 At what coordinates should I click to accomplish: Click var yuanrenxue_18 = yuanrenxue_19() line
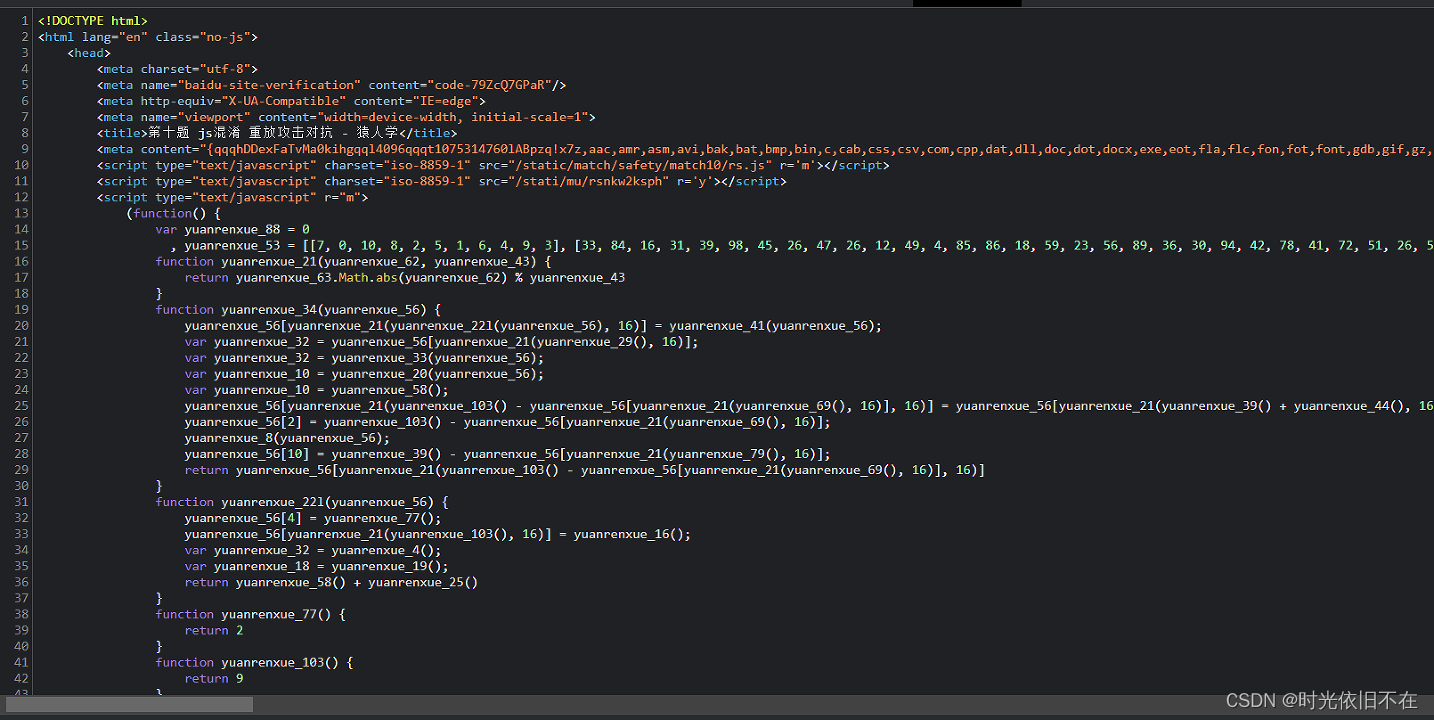pos(316,565)
